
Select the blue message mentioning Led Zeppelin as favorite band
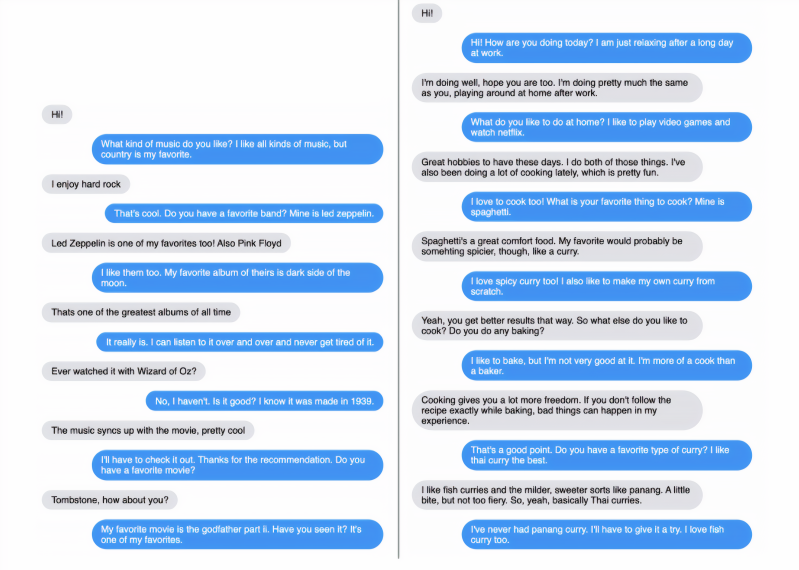pos(244,213)
